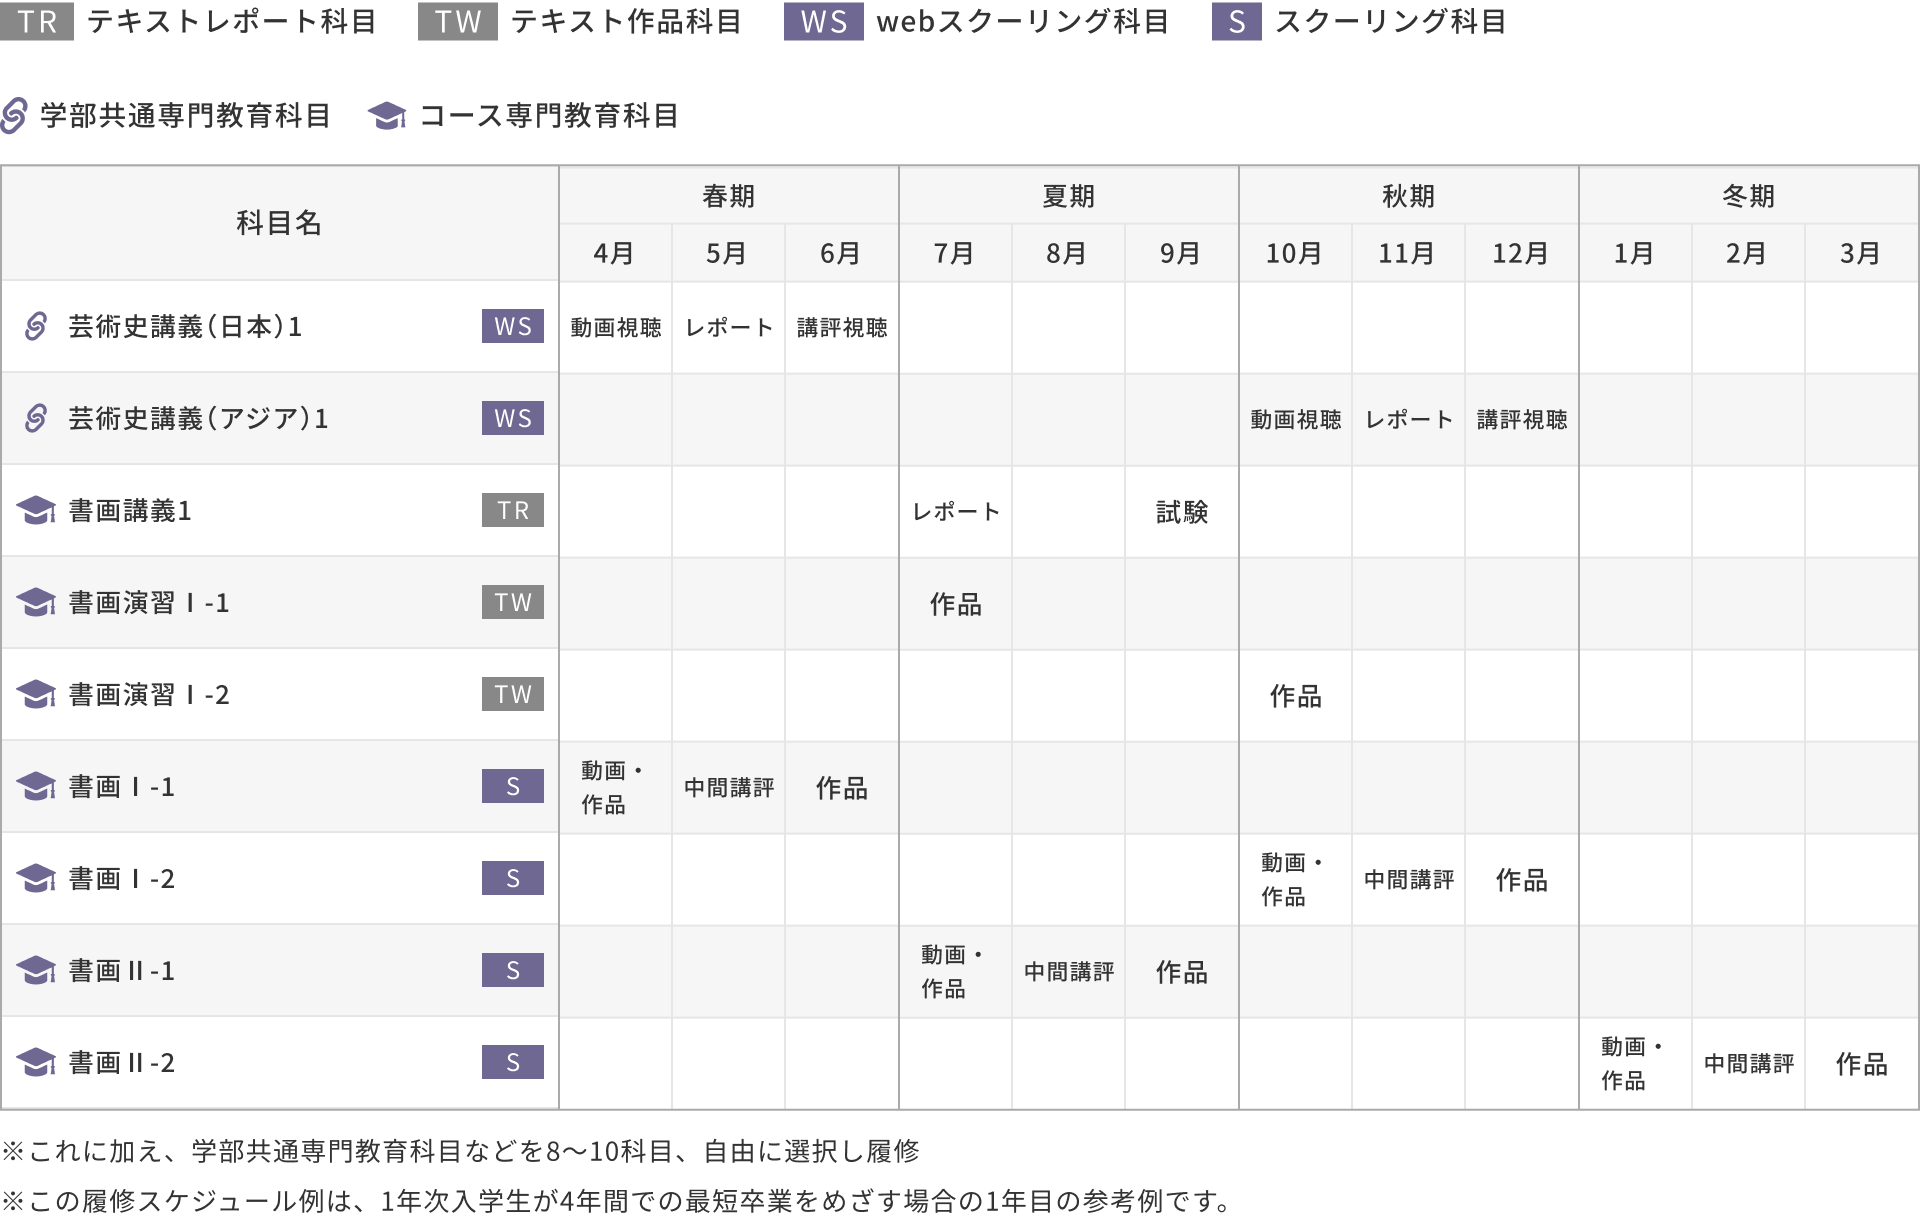The image size is (1920, 1214).
Task: Click the コース専門教育科目 legend icon
Action: coord(386,115)
